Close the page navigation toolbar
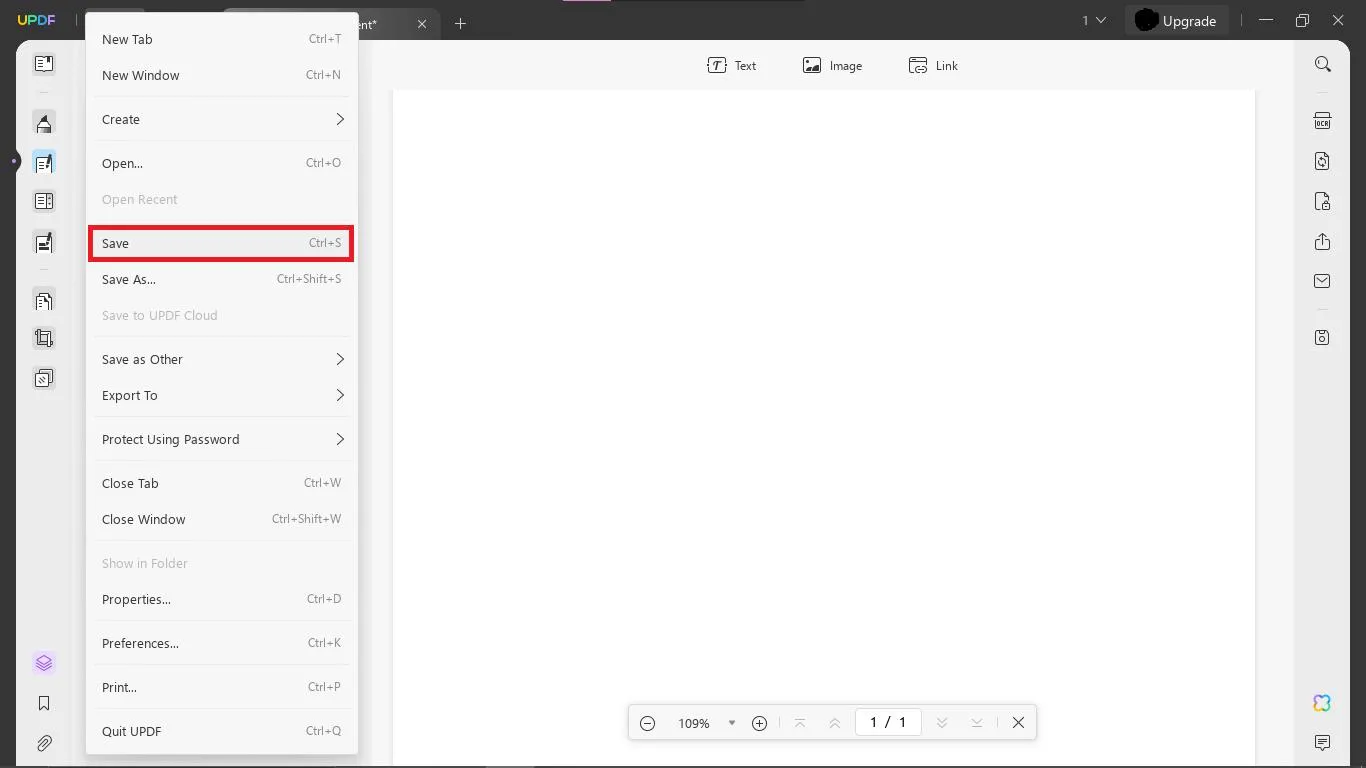Viewport: 1366px width, 768px height. (x=1018, y=723)
